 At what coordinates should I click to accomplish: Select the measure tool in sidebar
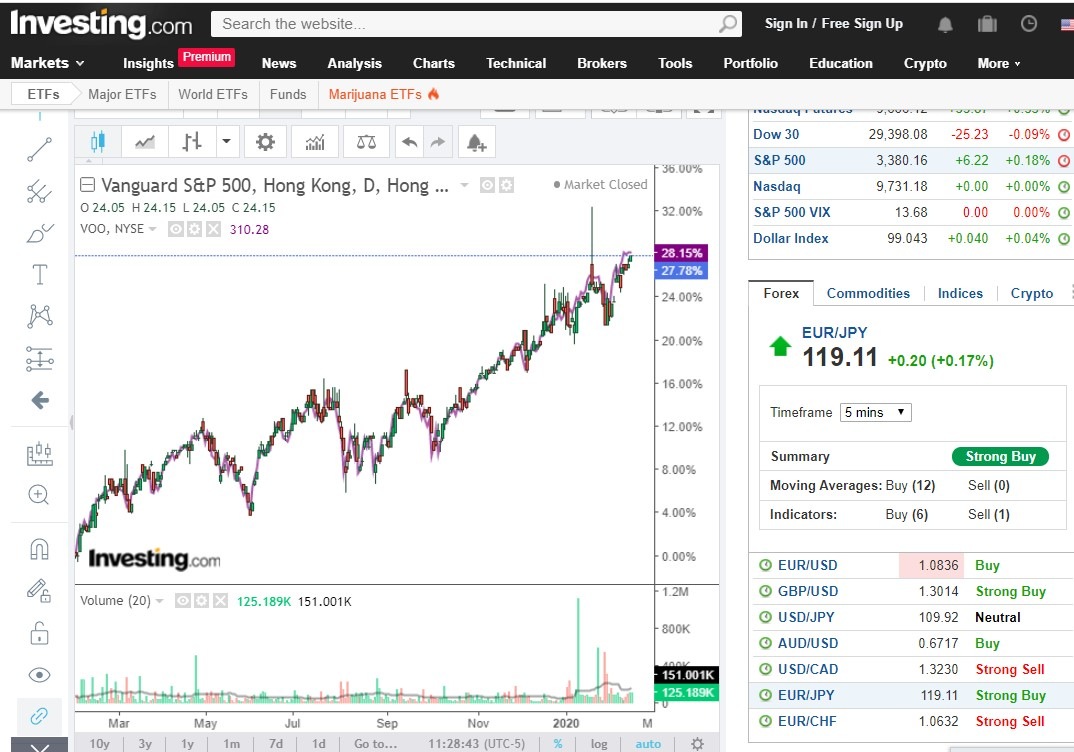tap(40, 453)
